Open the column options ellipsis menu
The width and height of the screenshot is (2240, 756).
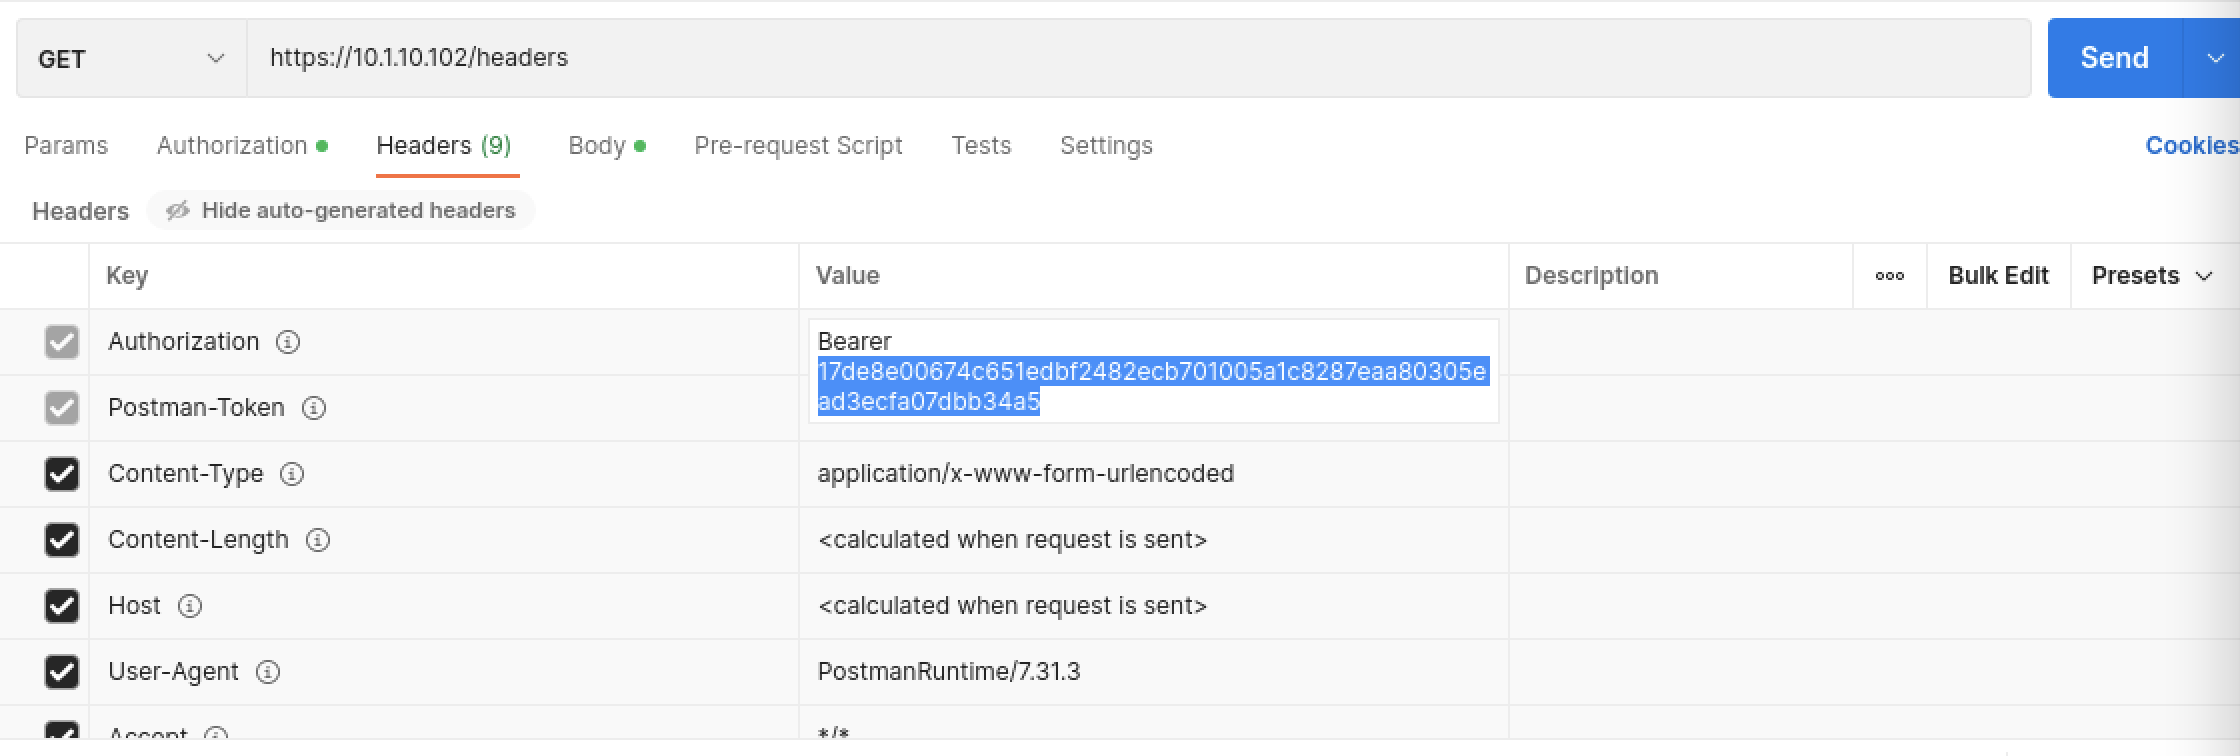click(1889, 276)
